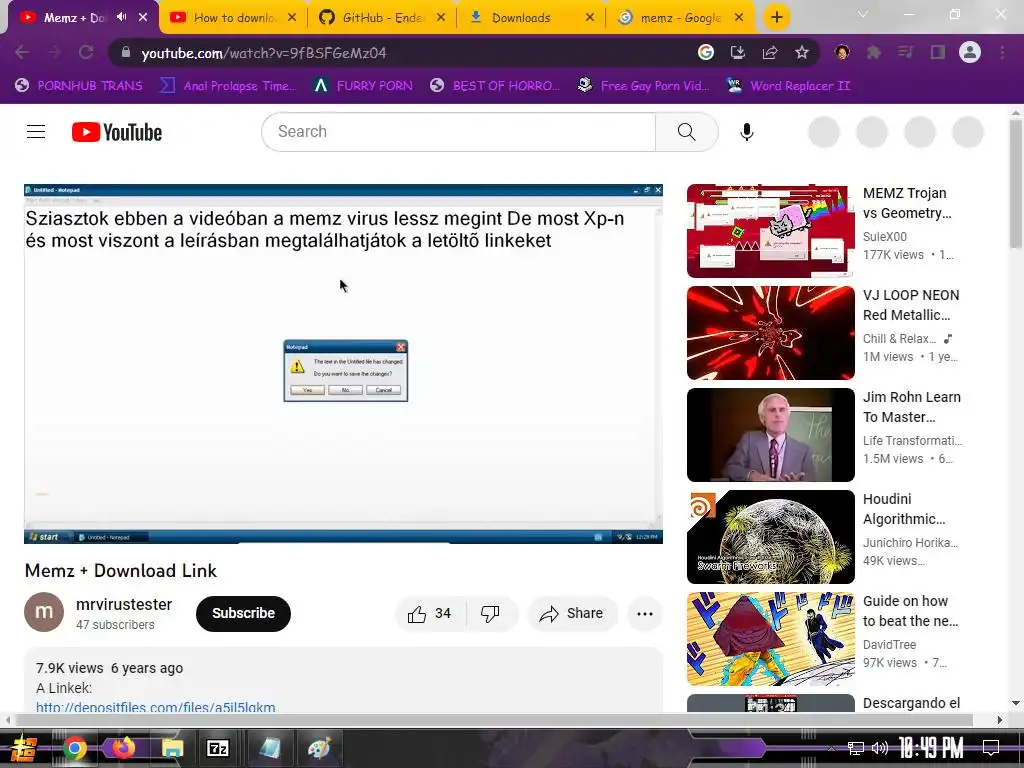Open the notification center icon
Image resolution: width=1024 pixels, height=768 pixels.
(x=991, y=748)
